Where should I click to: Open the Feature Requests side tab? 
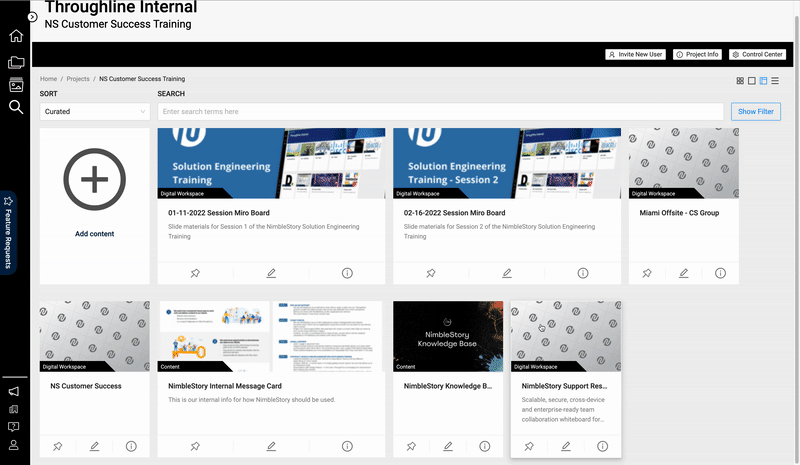pyautogui.click(x=9, y=231)
